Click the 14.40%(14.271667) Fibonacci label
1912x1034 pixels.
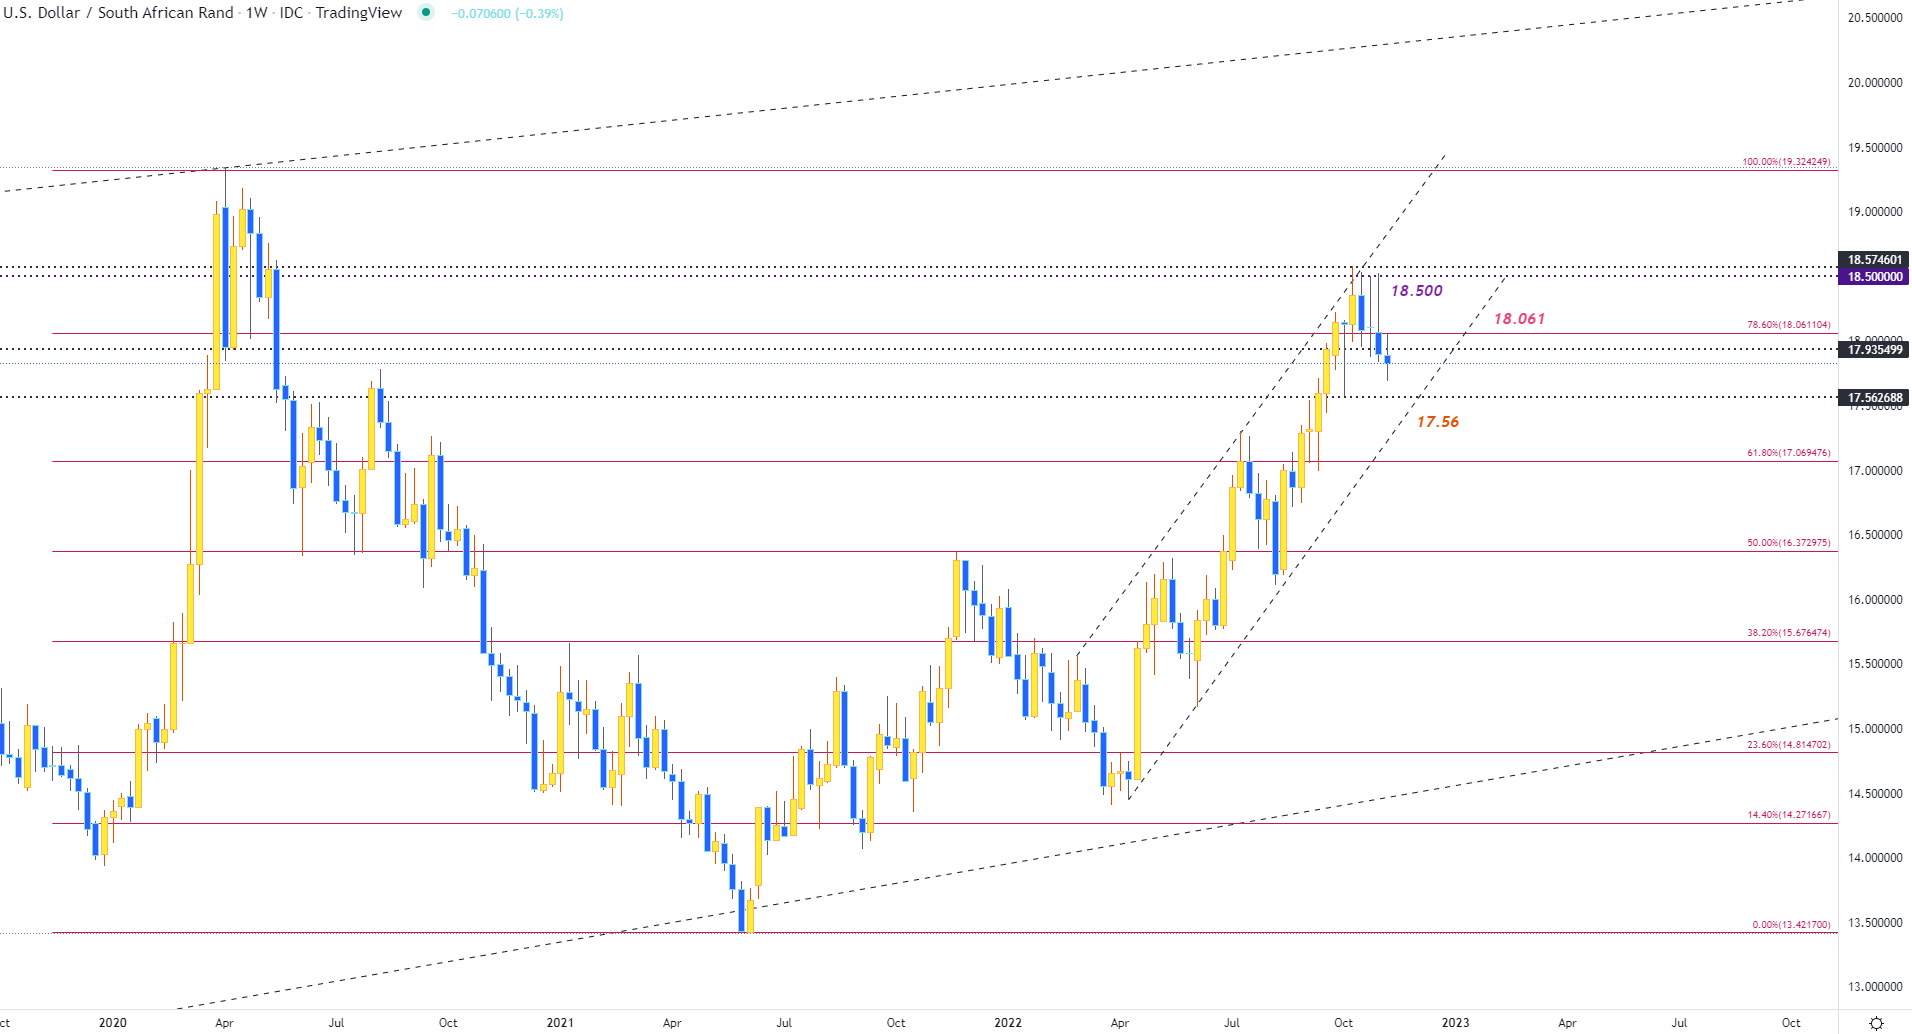pos(1788,815)
